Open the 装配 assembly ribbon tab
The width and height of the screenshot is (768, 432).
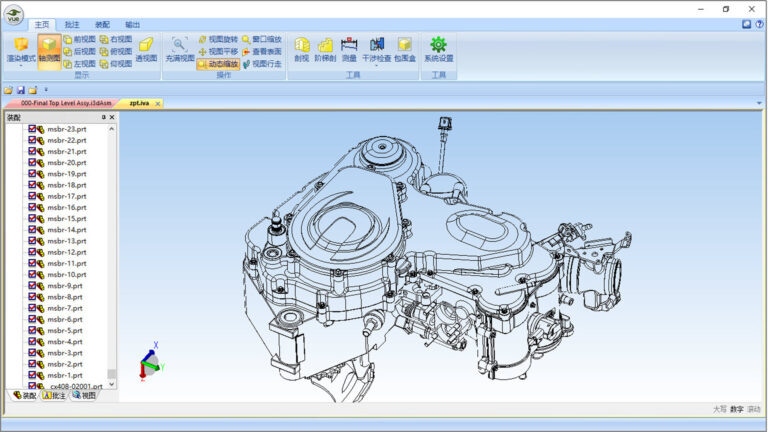102,24
